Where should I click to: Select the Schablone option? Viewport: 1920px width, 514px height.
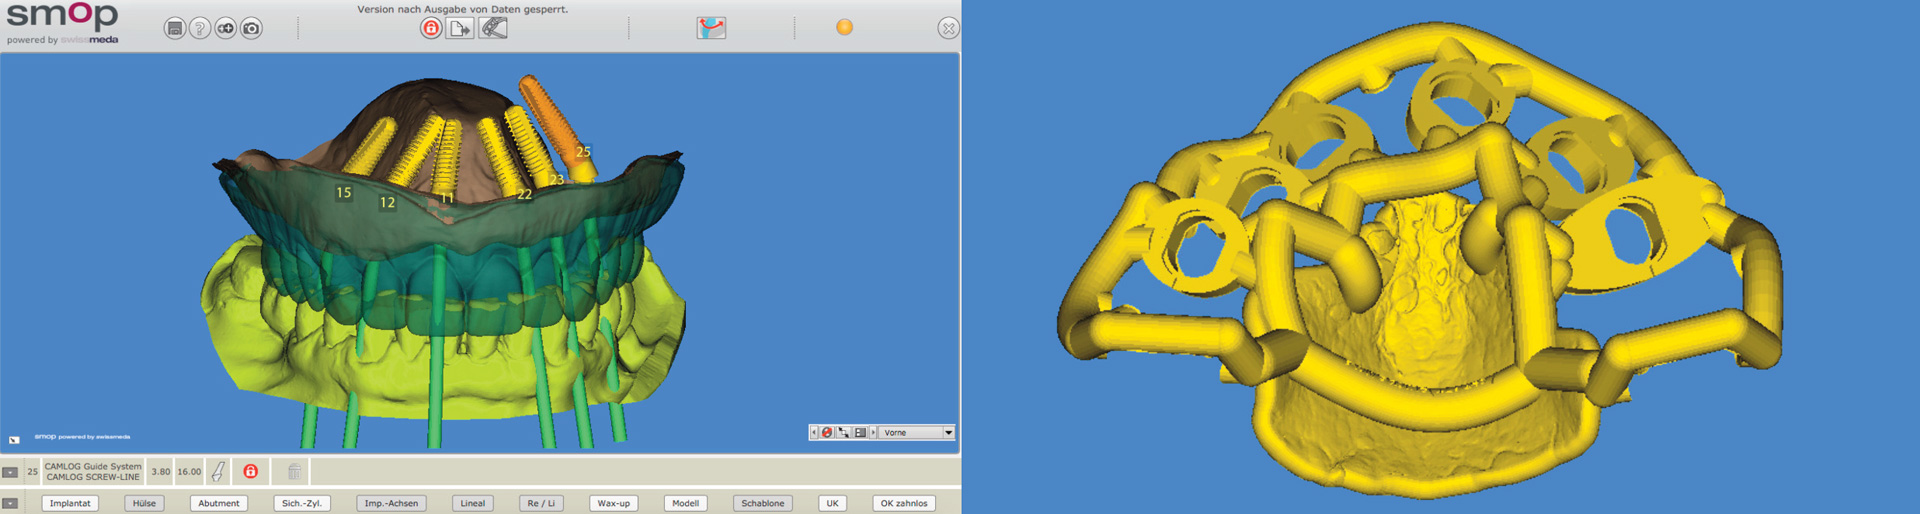[x=763, y=503]
